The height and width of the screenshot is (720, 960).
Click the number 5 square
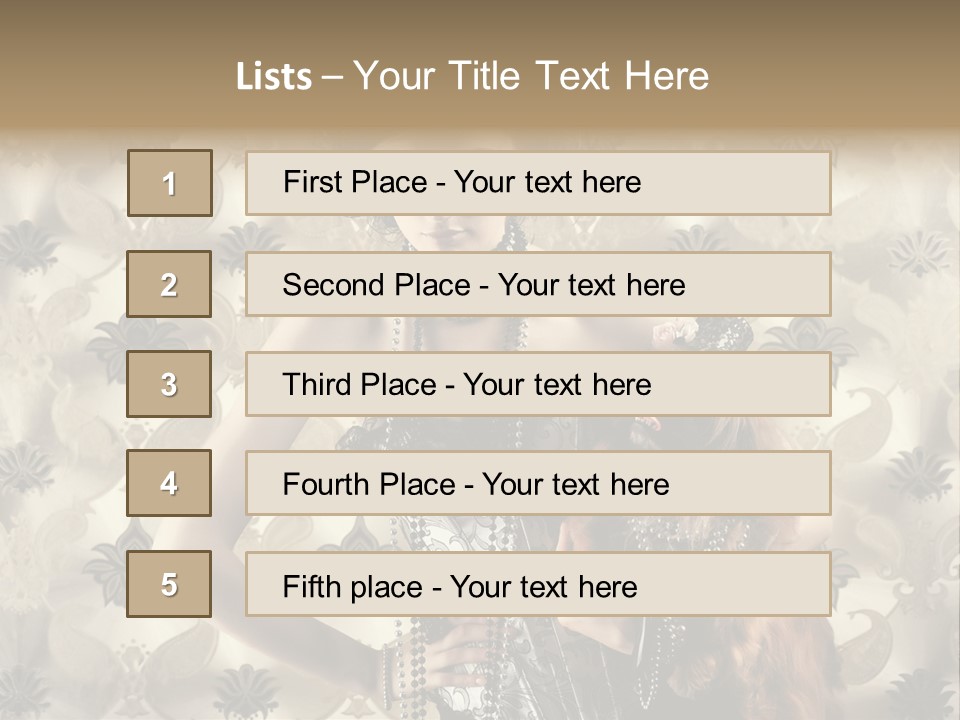[169, 584]
